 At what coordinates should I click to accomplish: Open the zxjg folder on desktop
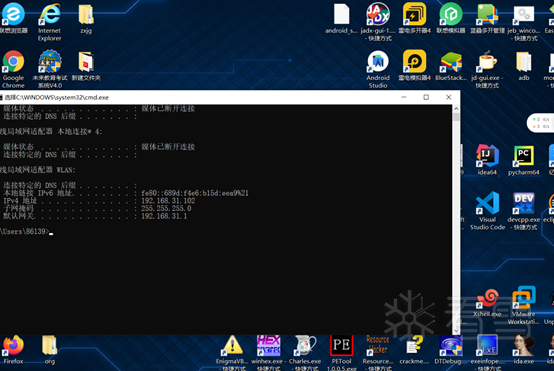[86, 18]
